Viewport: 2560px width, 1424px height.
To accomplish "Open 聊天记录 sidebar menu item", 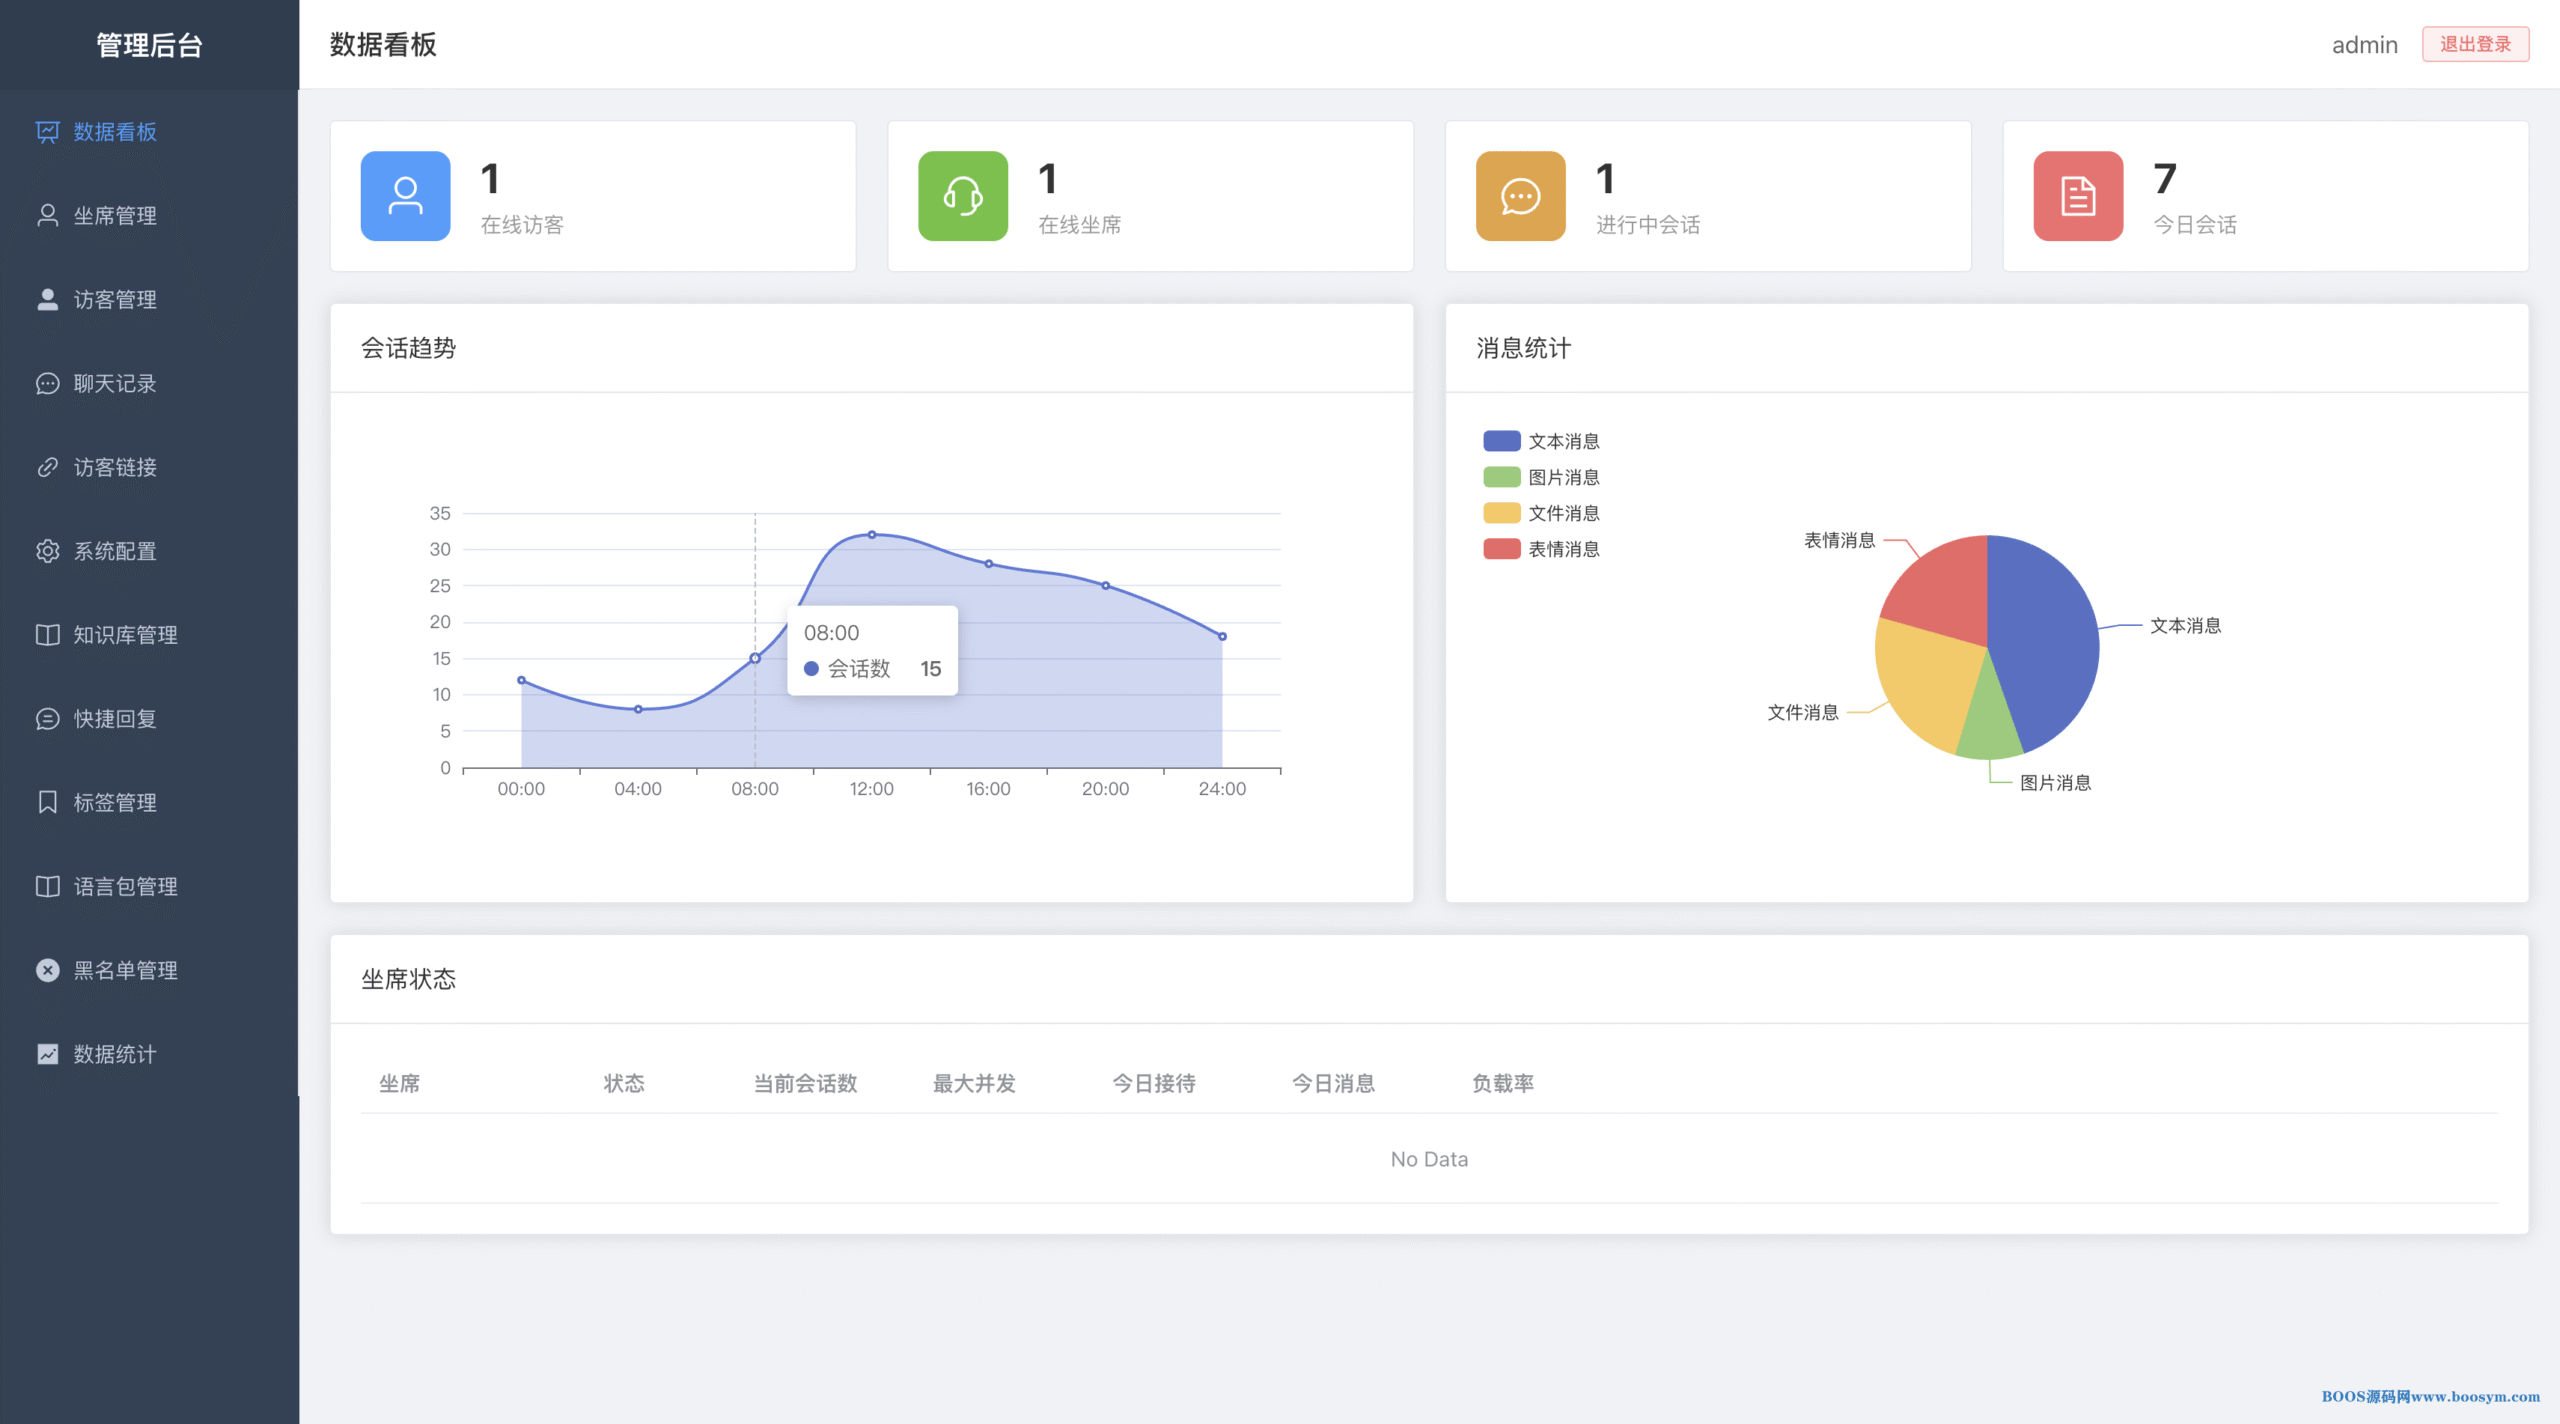I will (115, 384).
